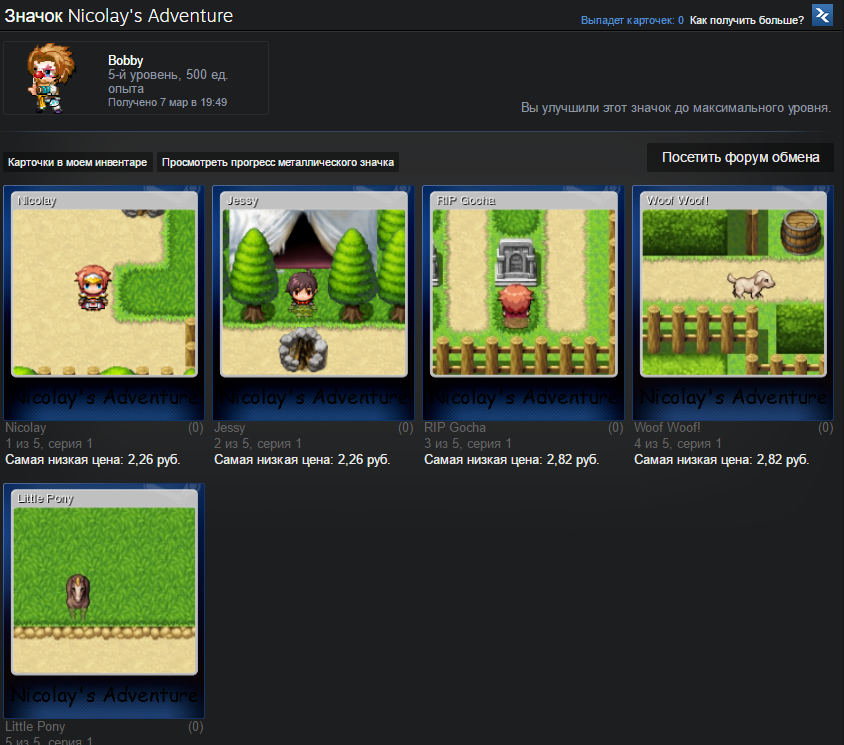
Task: Click 'Получено 7 мар в 19:49' text
Action: [x=167, y=102]
